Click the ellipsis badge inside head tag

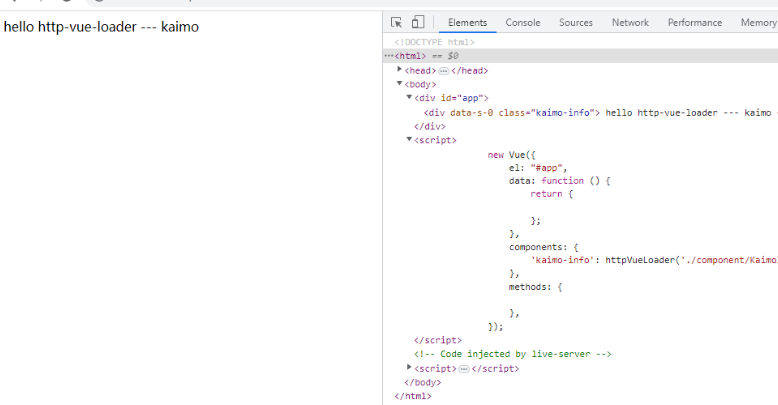click(x=444, y=71)
